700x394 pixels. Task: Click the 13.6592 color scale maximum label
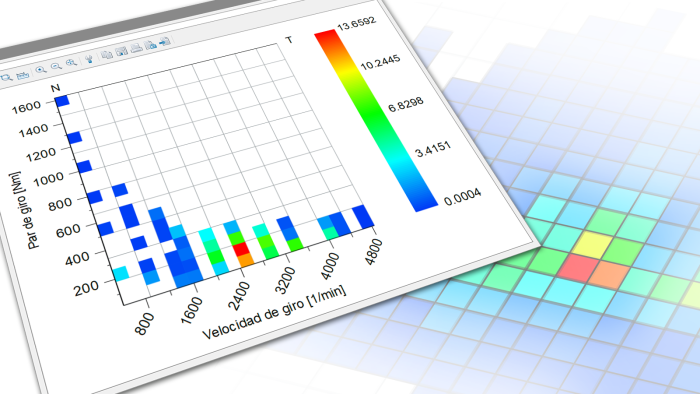[x=356, y=24]
